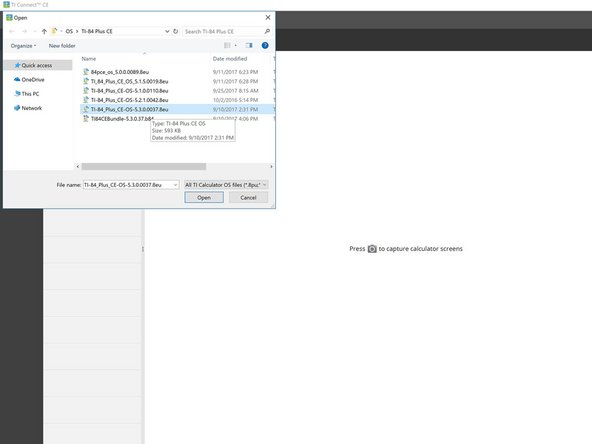Click the search magnifier icon
Image resolution: width=592 pixels, height=444 pixels.
(x=267, y=31)
